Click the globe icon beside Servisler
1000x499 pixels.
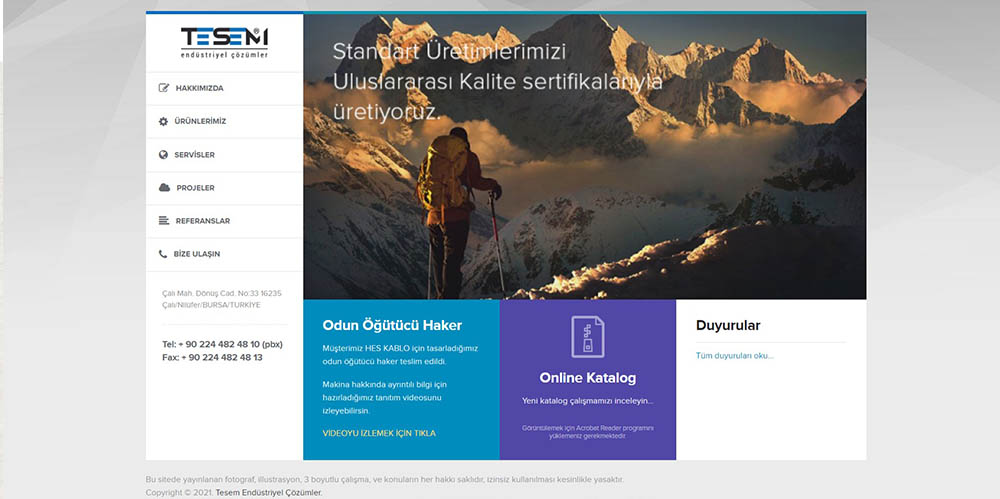(x=164, y=155)
